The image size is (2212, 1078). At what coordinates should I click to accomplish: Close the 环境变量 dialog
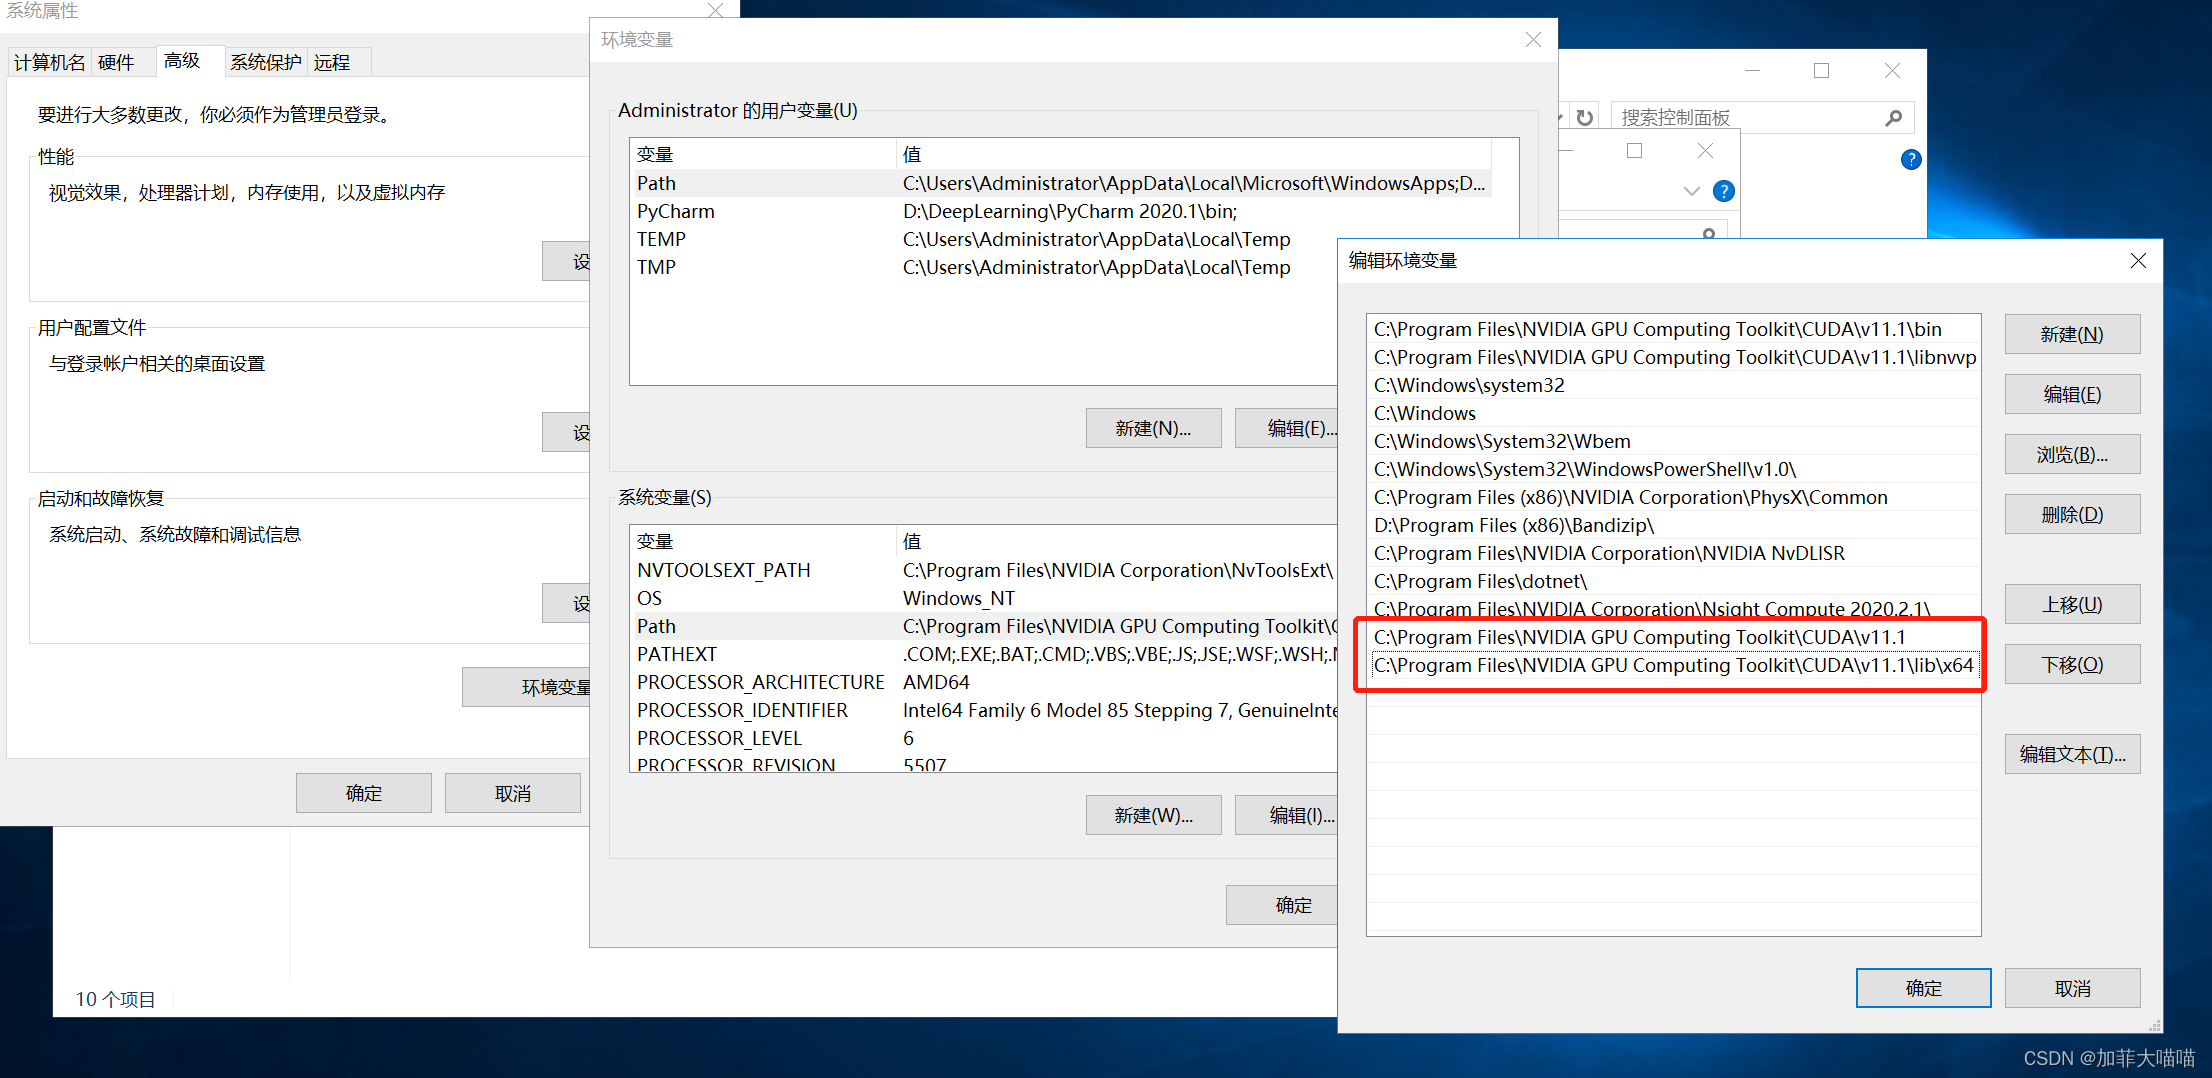(1533, 40)
